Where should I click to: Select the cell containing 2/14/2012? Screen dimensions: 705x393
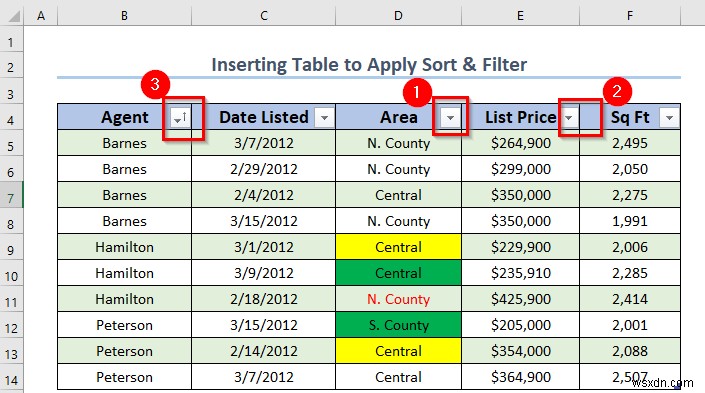coord(263,351)
